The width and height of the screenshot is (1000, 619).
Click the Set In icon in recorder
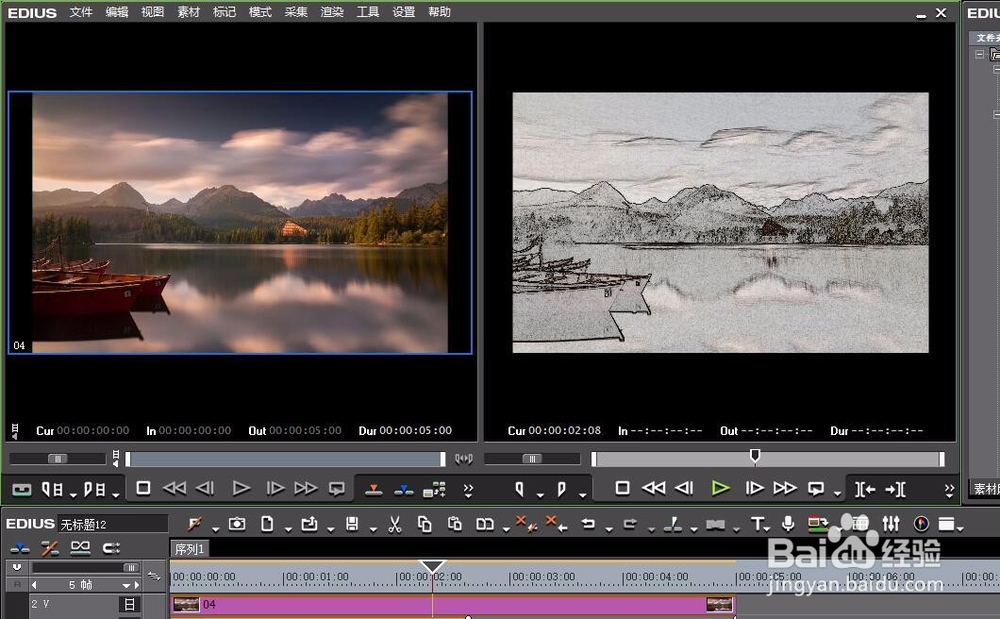click(x=520, y=489)
